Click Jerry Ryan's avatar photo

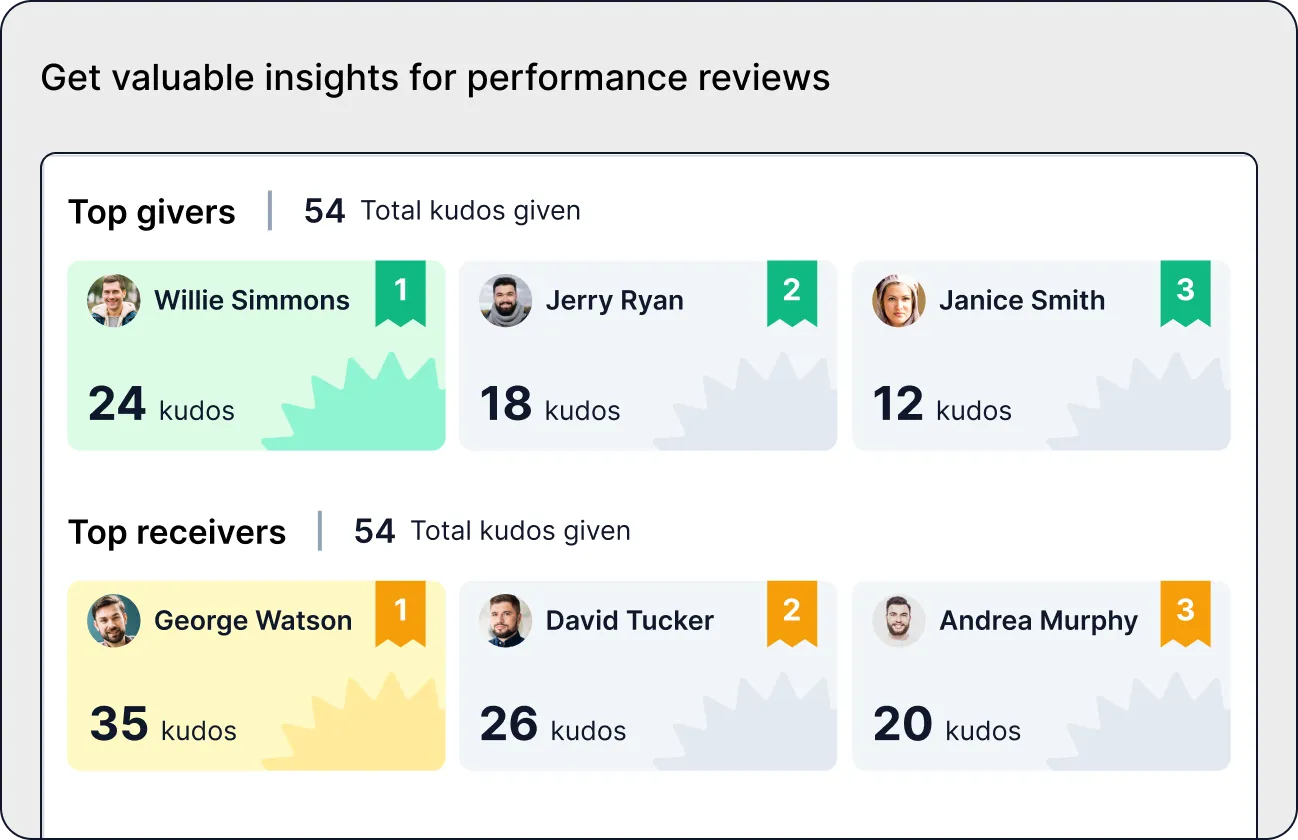(x=505, y=301)
